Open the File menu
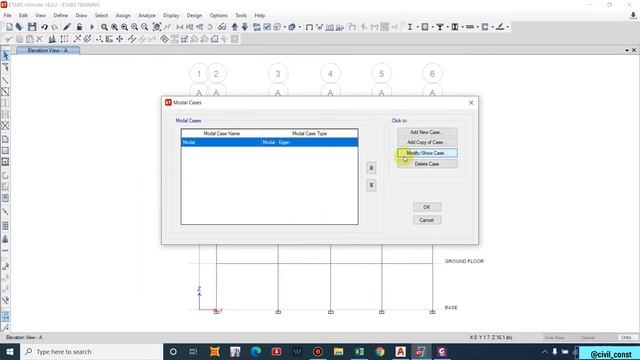The height and width of the screenshot is (360, 640). click(7, 15)
